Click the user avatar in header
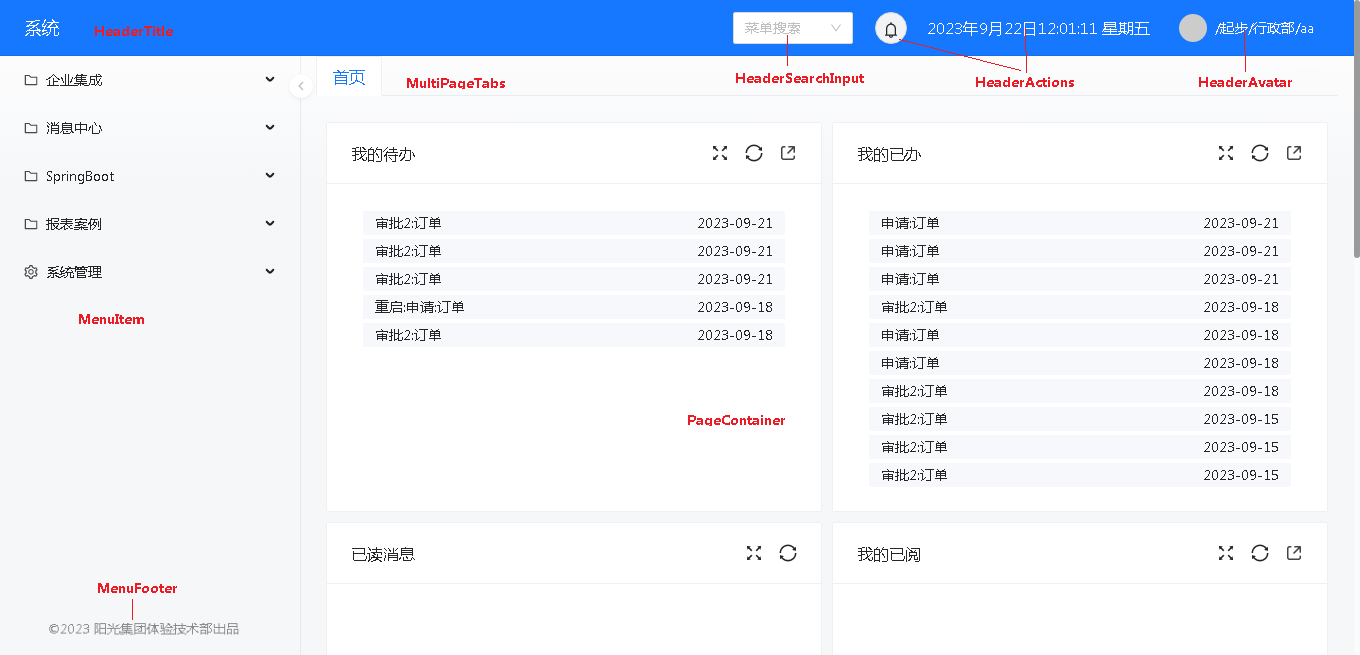The height and width of the screenshot is (655, 1360). [1193, 28]
